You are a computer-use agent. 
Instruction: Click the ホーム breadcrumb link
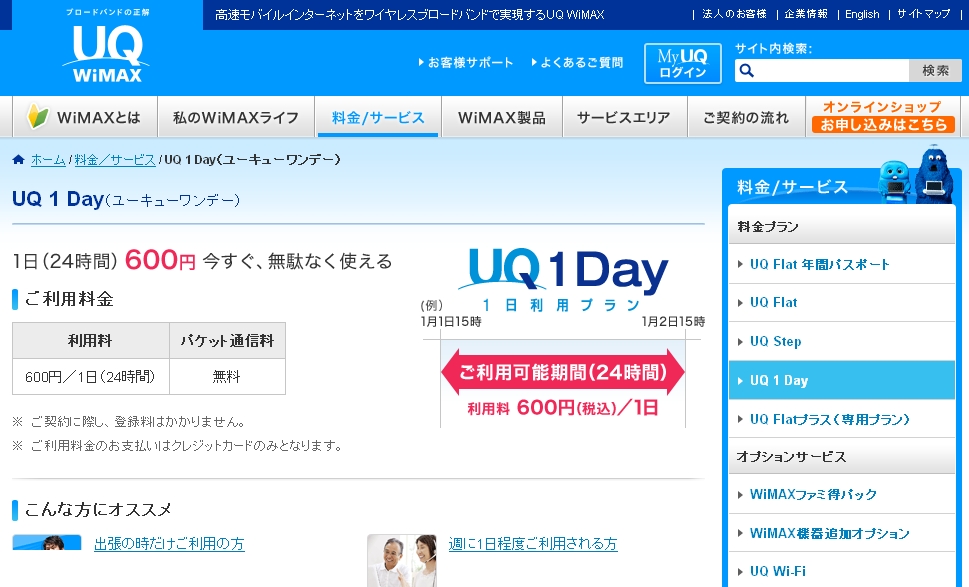tap(48, 159)
